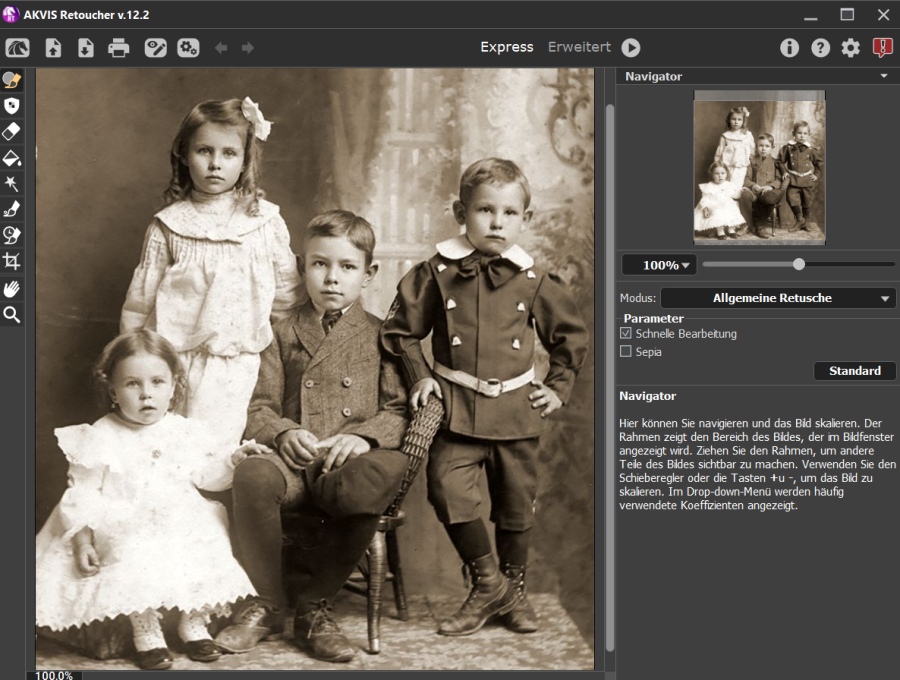The height and width of the screenshot is (680, 900).
Task: Start processing with the Run play button
Action: point(631,48)
